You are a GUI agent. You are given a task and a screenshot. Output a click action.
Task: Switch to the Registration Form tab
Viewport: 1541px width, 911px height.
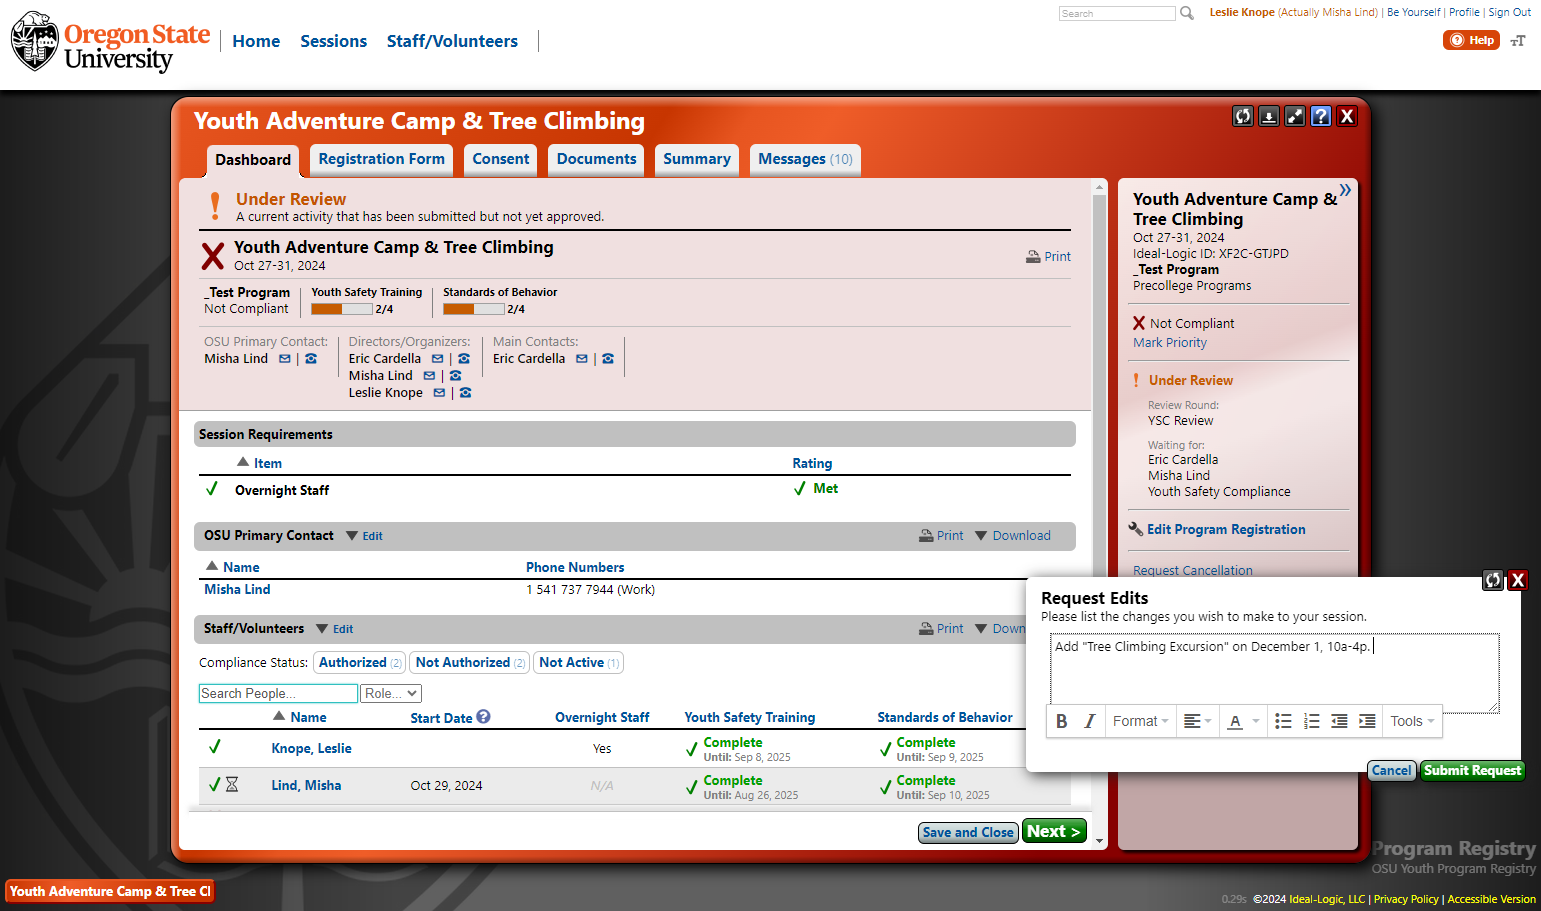coord(382,159)
